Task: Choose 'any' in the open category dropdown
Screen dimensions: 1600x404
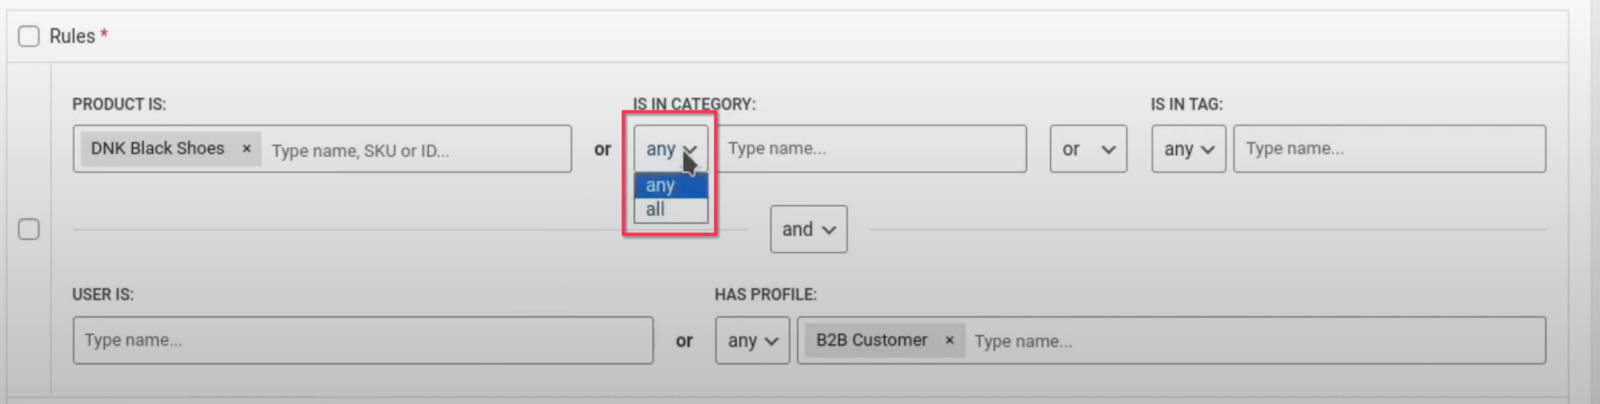Action: pos(671,185)
